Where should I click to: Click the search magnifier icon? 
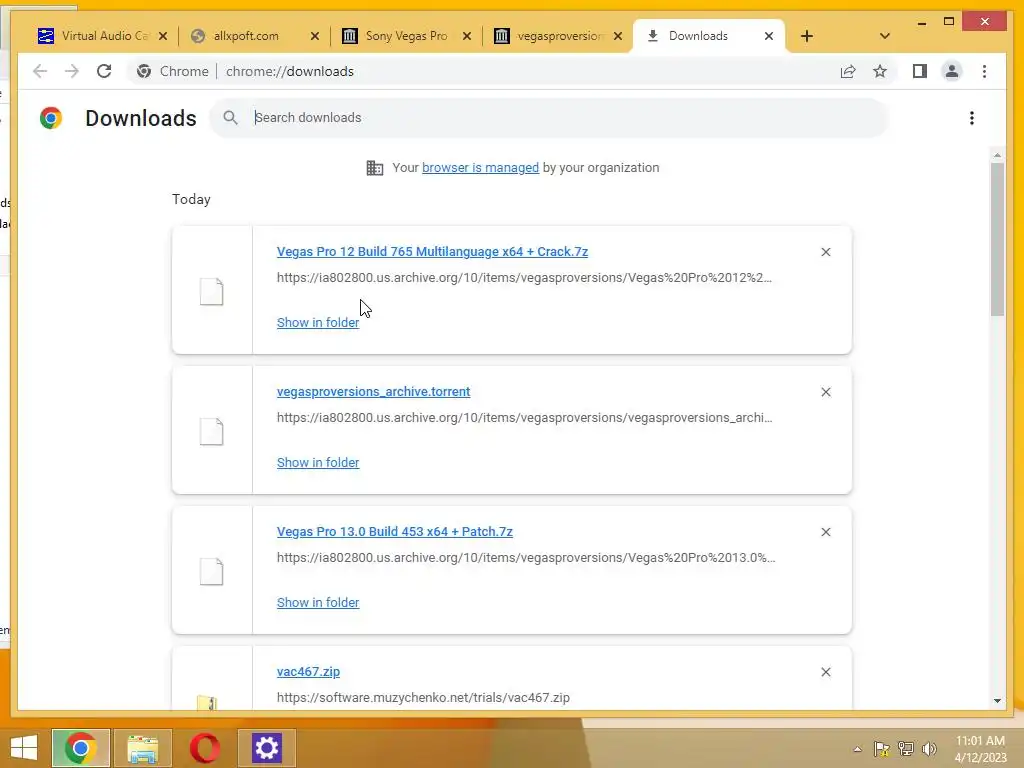coord(230,118)
